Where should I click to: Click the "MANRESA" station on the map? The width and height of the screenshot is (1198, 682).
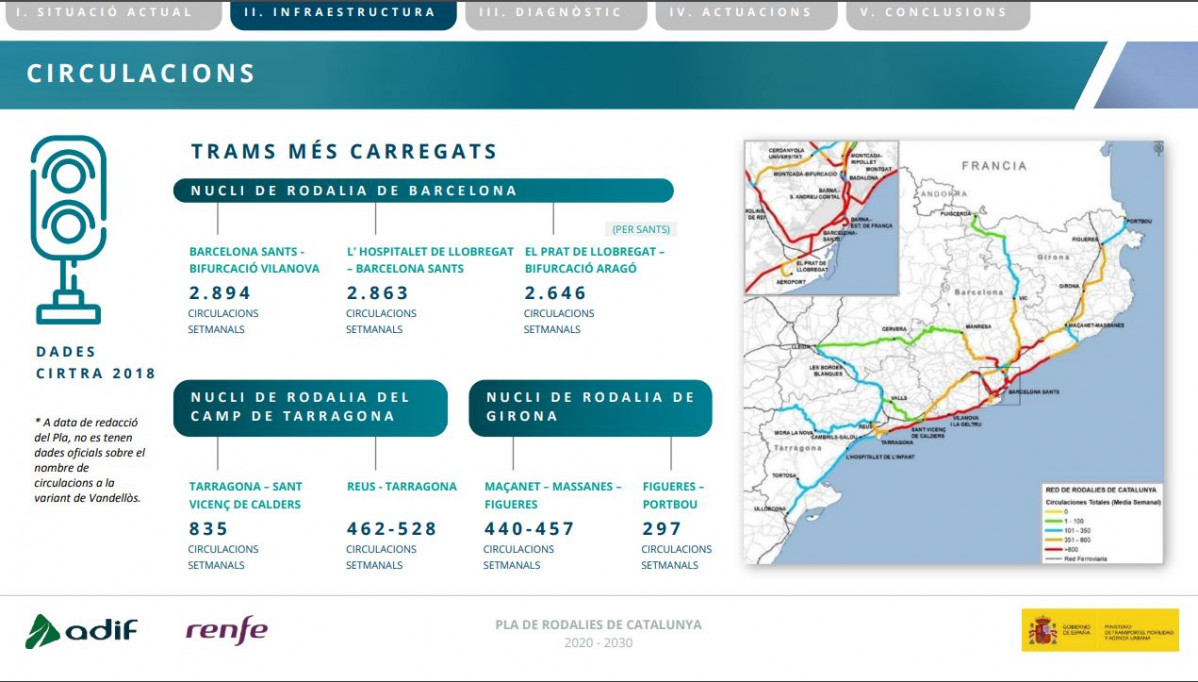(979, 326)
